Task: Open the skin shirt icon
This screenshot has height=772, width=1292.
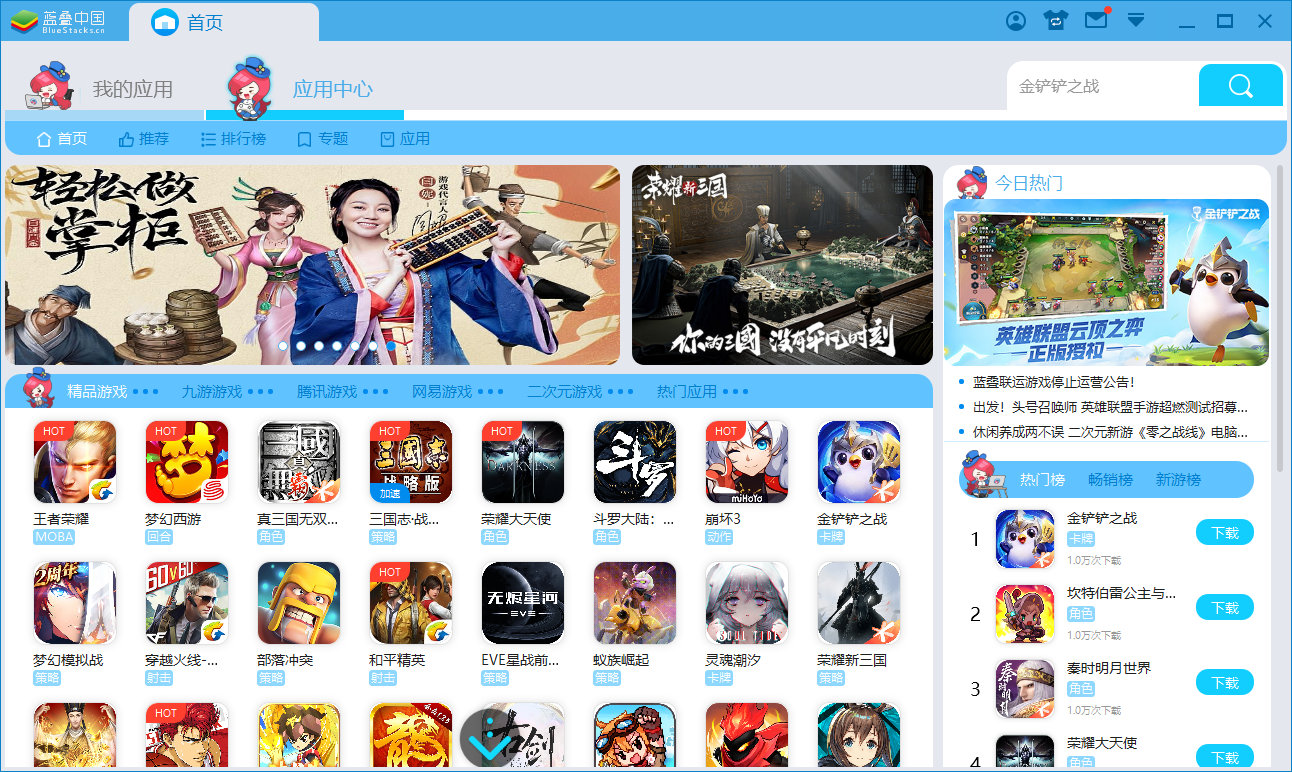Action: click(x=1056, y=20)
